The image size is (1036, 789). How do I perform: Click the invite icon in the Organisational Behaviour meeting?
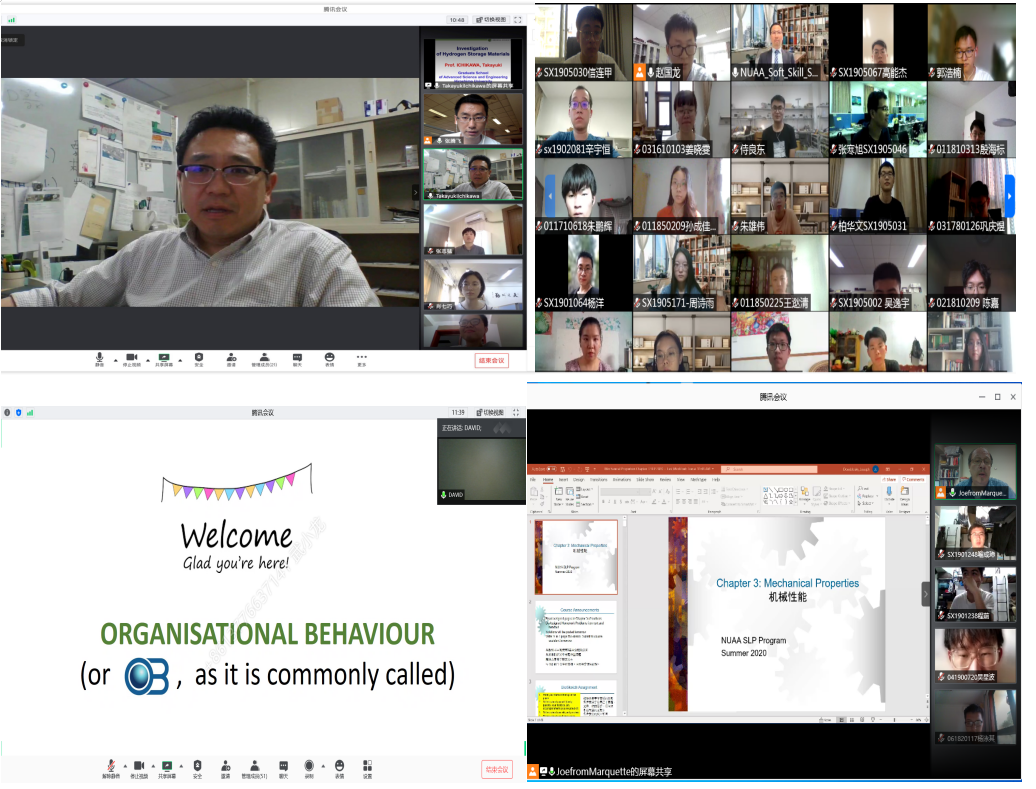[x=225, y=769]
